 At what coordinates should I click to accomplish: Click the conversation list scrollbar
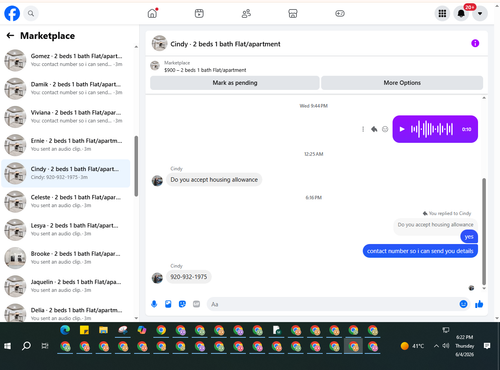tap(136, 166)
